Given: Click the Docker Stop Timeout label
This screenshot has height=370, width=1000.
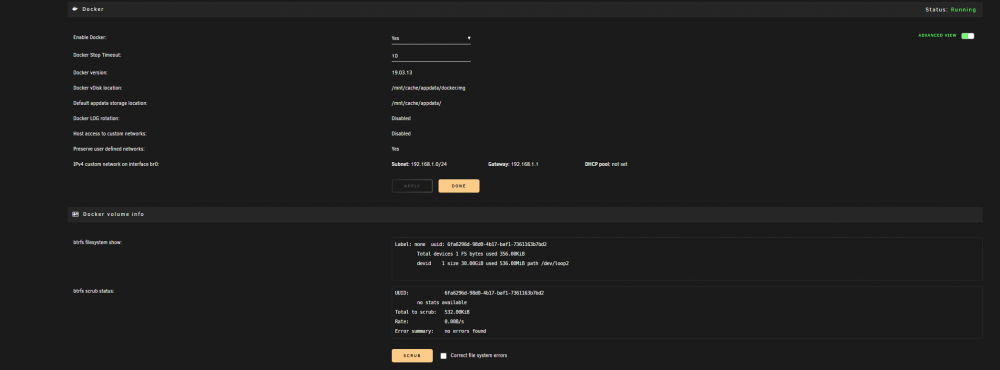Looking at the screenshot, I should [97, 56].
